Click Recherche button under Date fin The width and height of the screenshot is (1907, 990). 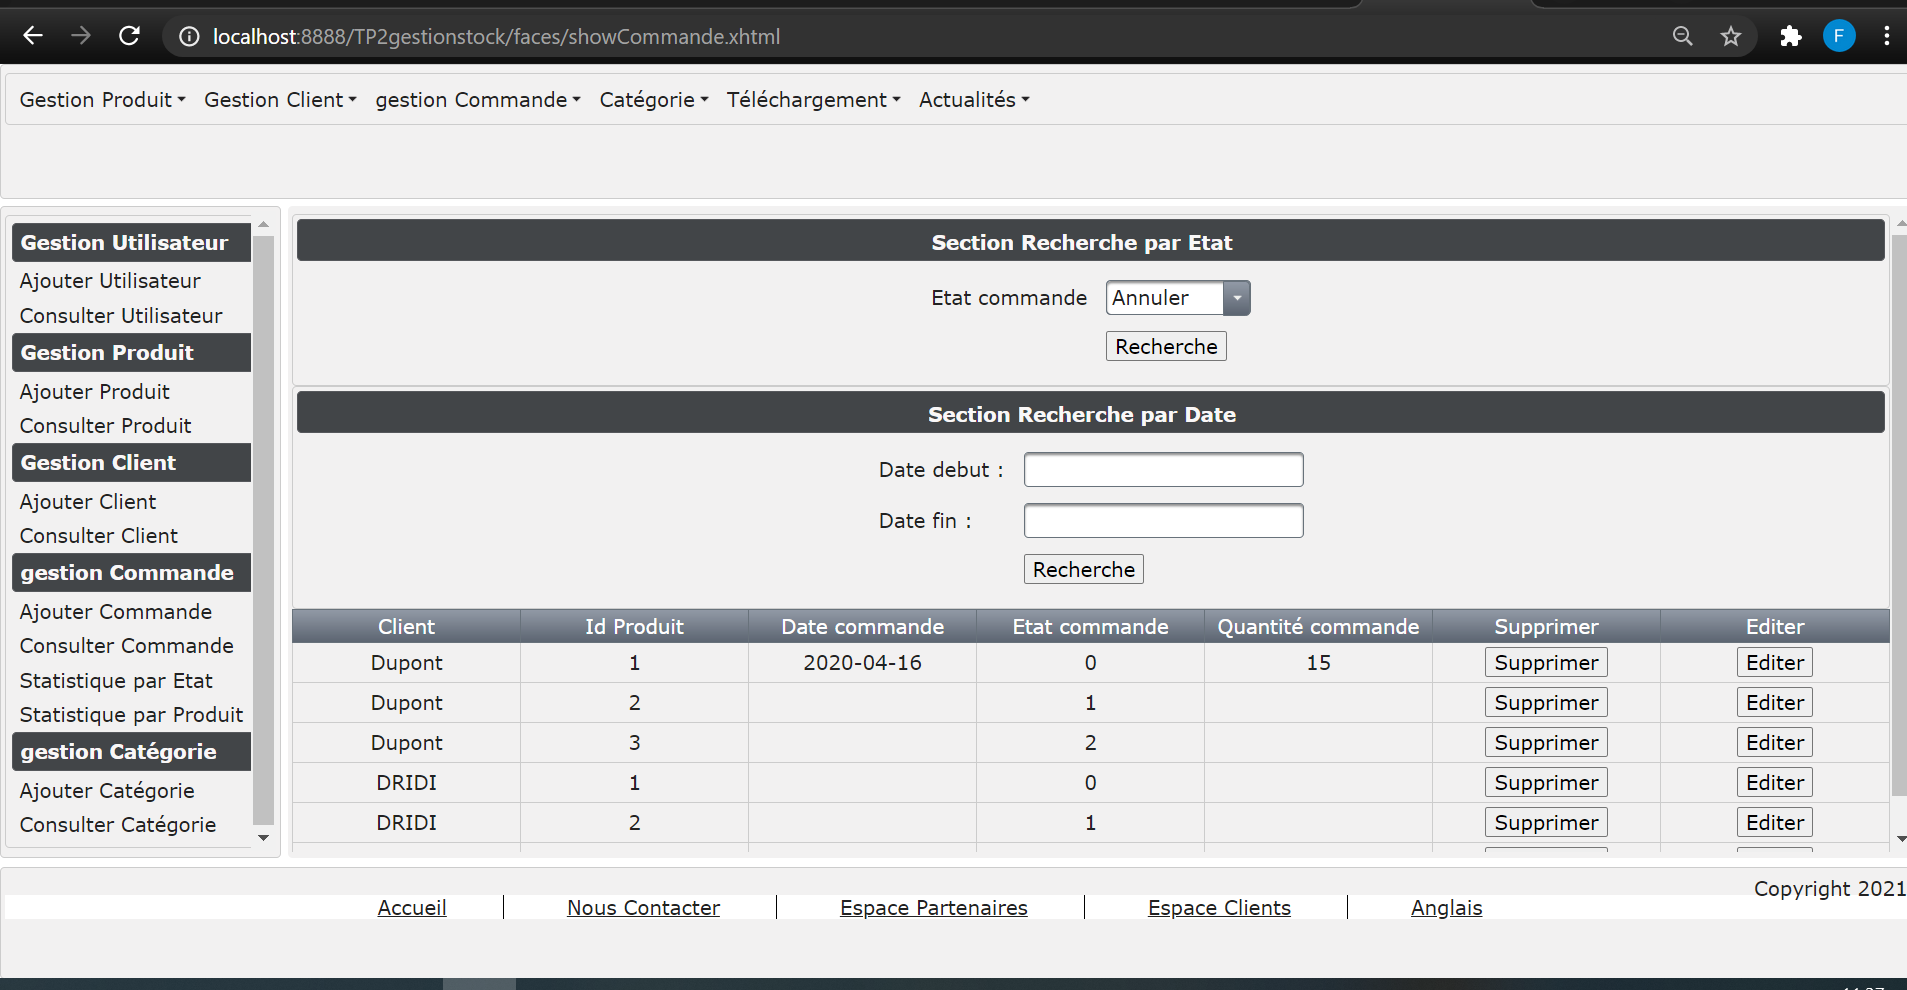[1084, 570]
